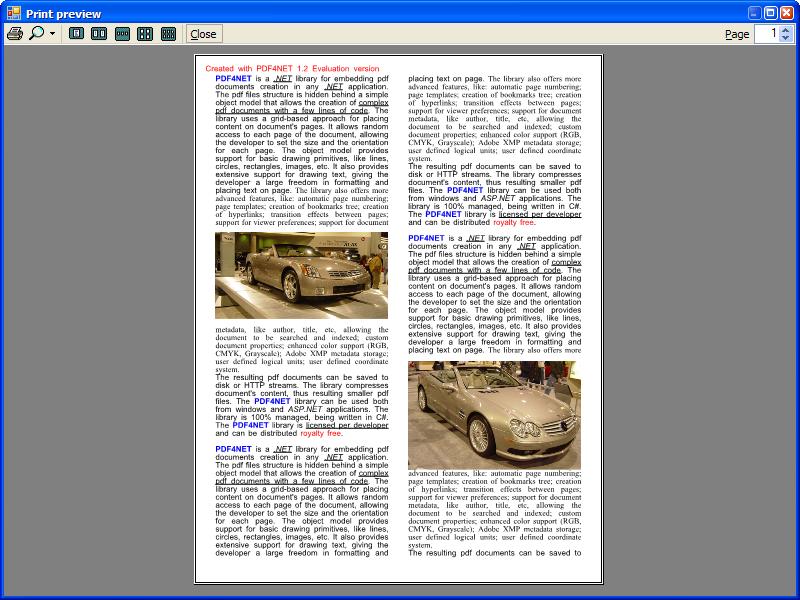
Task: Click the "Page" label in the toolbar
Action: coord(737,34)
